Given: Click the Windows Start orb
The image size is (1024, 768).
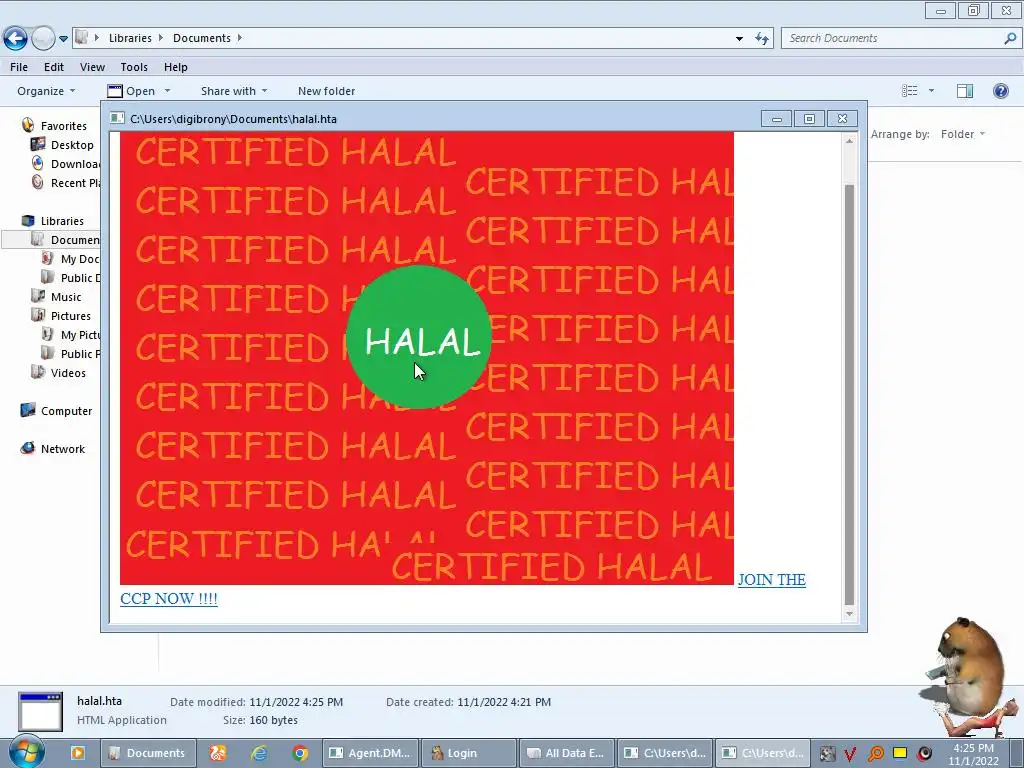Looking at the screenshot, I should click(26, 752).
